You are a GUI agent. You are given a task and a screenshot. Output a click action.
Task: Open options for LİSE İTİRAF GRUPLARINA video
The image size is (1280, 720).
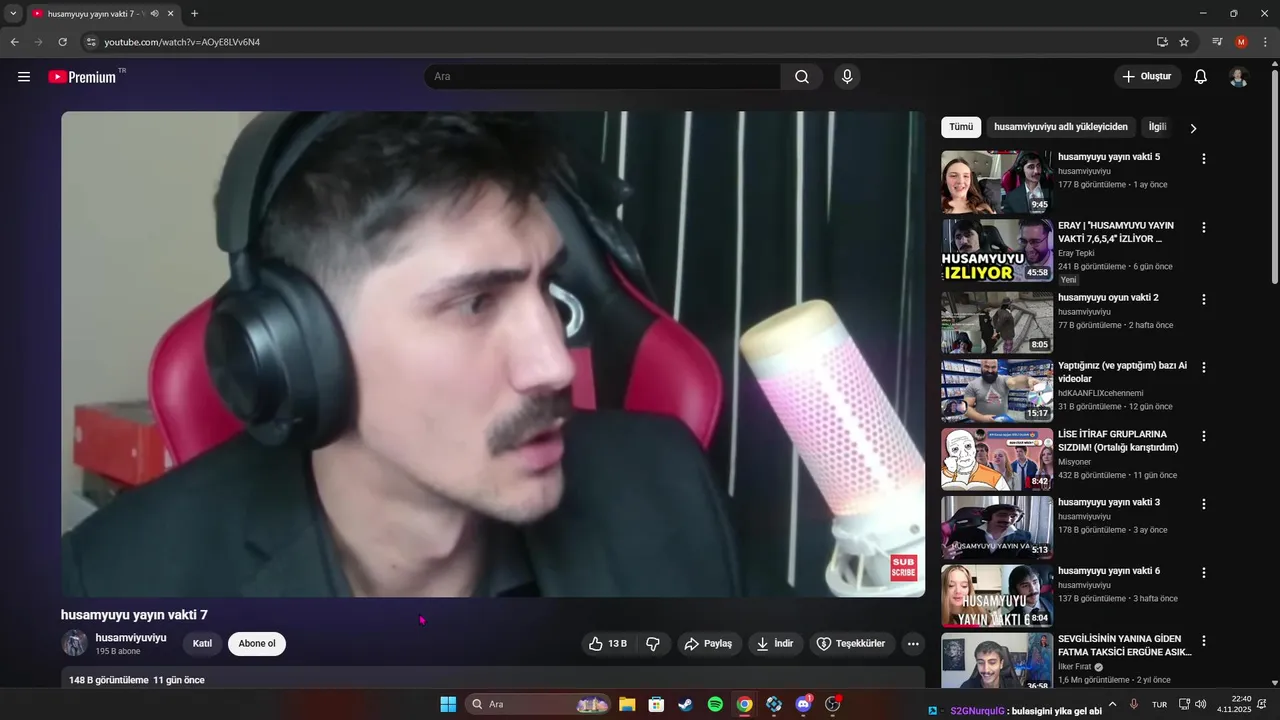(1204, 436)
